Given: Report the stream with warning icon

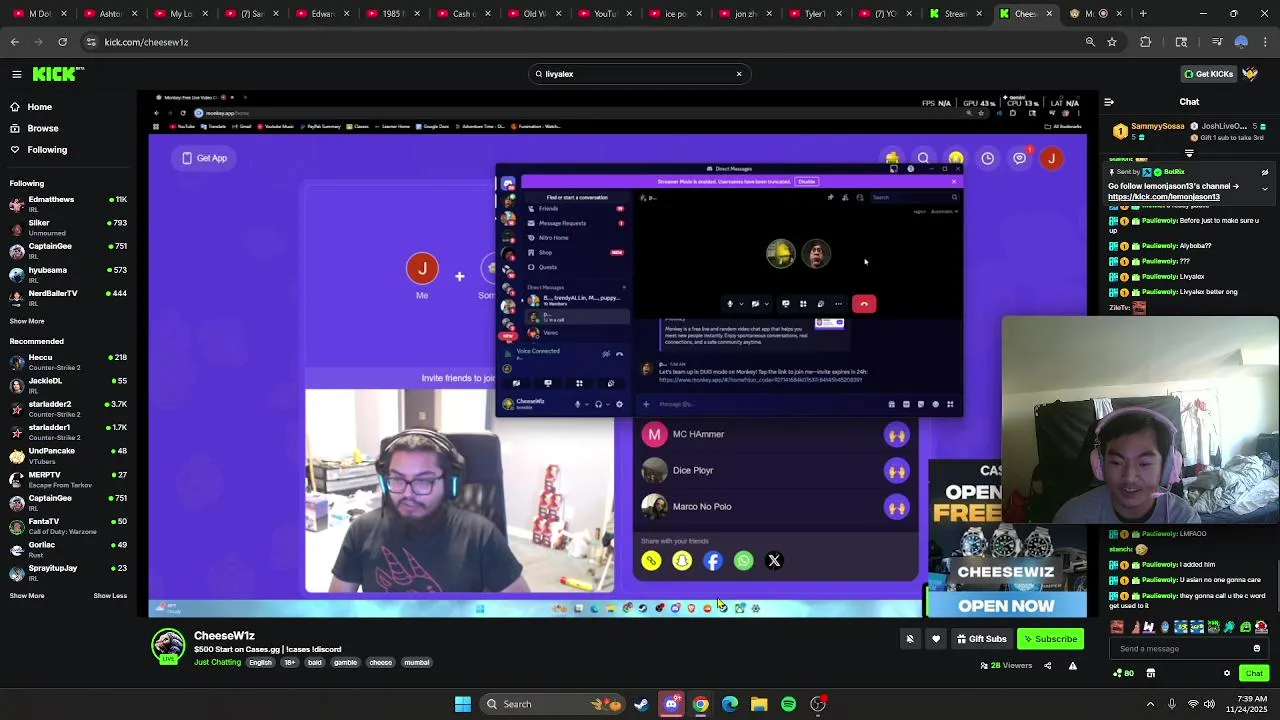Looking at the screenshot, I should coord(1073,665).
